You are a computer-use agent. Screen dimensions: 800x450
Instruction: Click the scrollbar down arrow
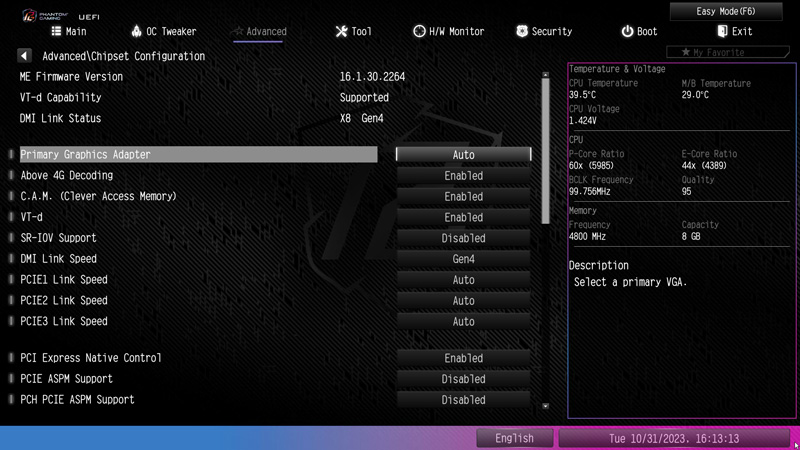click(545, 406)
